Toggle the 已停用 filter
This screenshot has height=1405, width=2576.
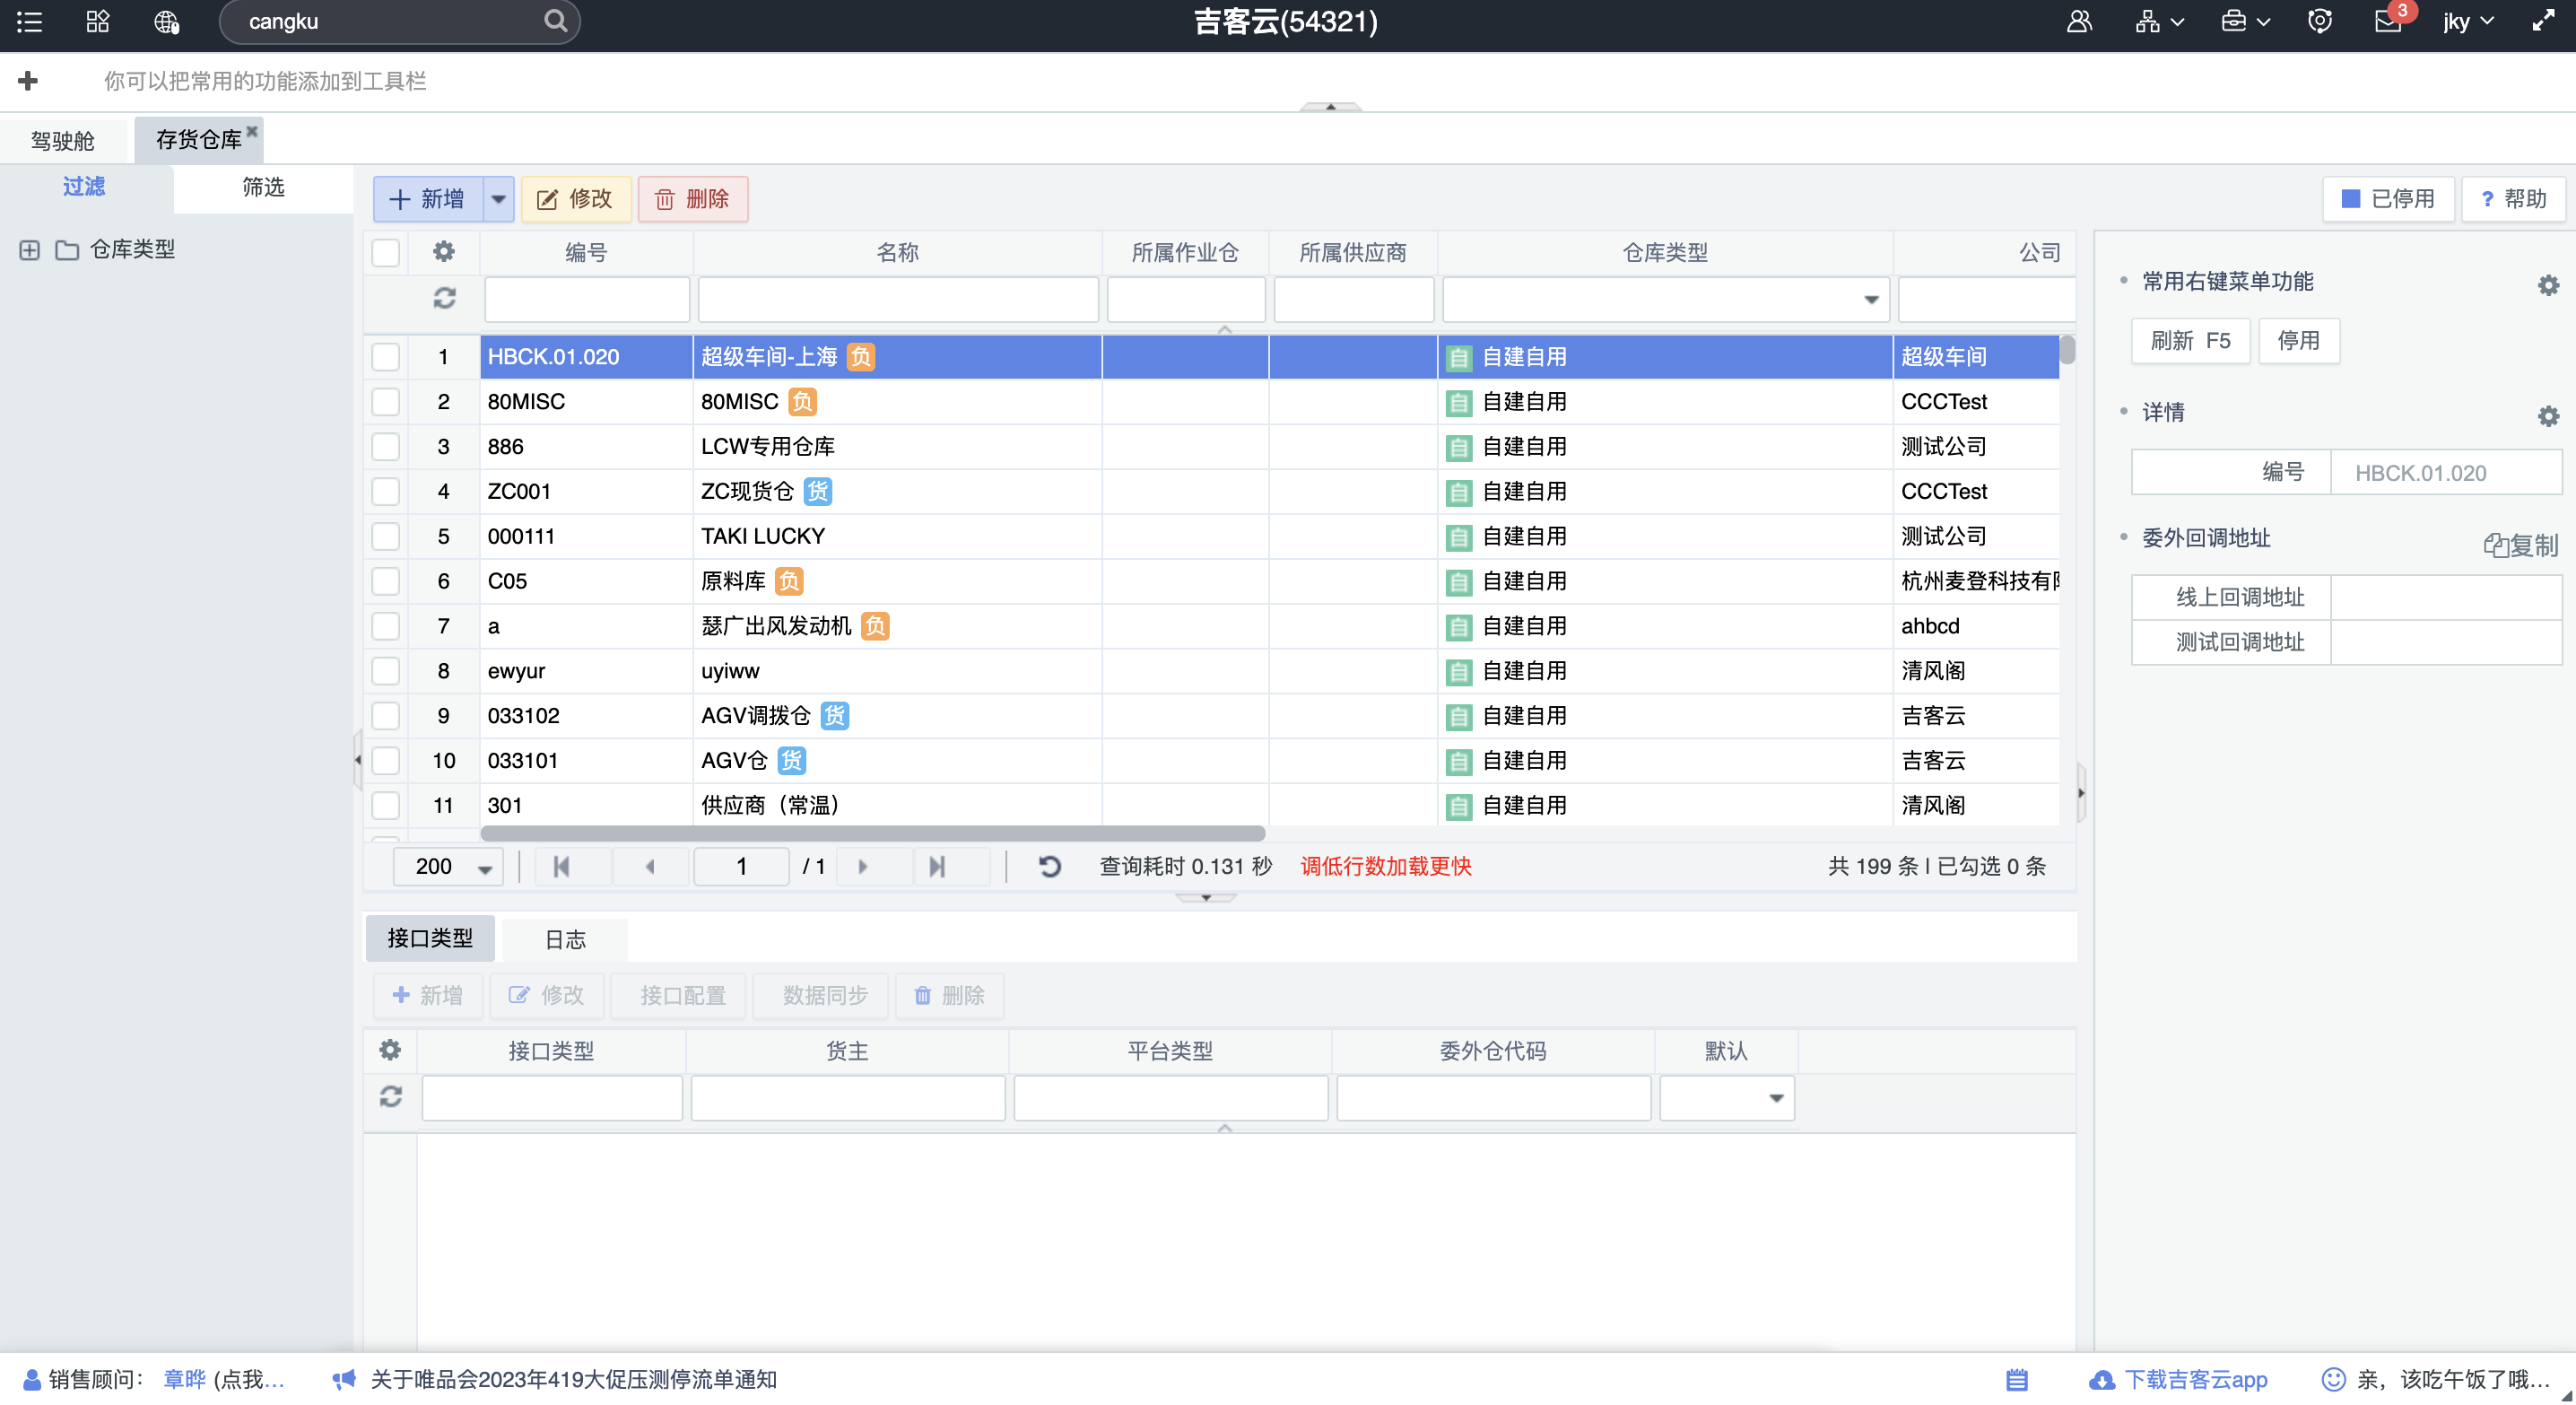(2388, 199)
